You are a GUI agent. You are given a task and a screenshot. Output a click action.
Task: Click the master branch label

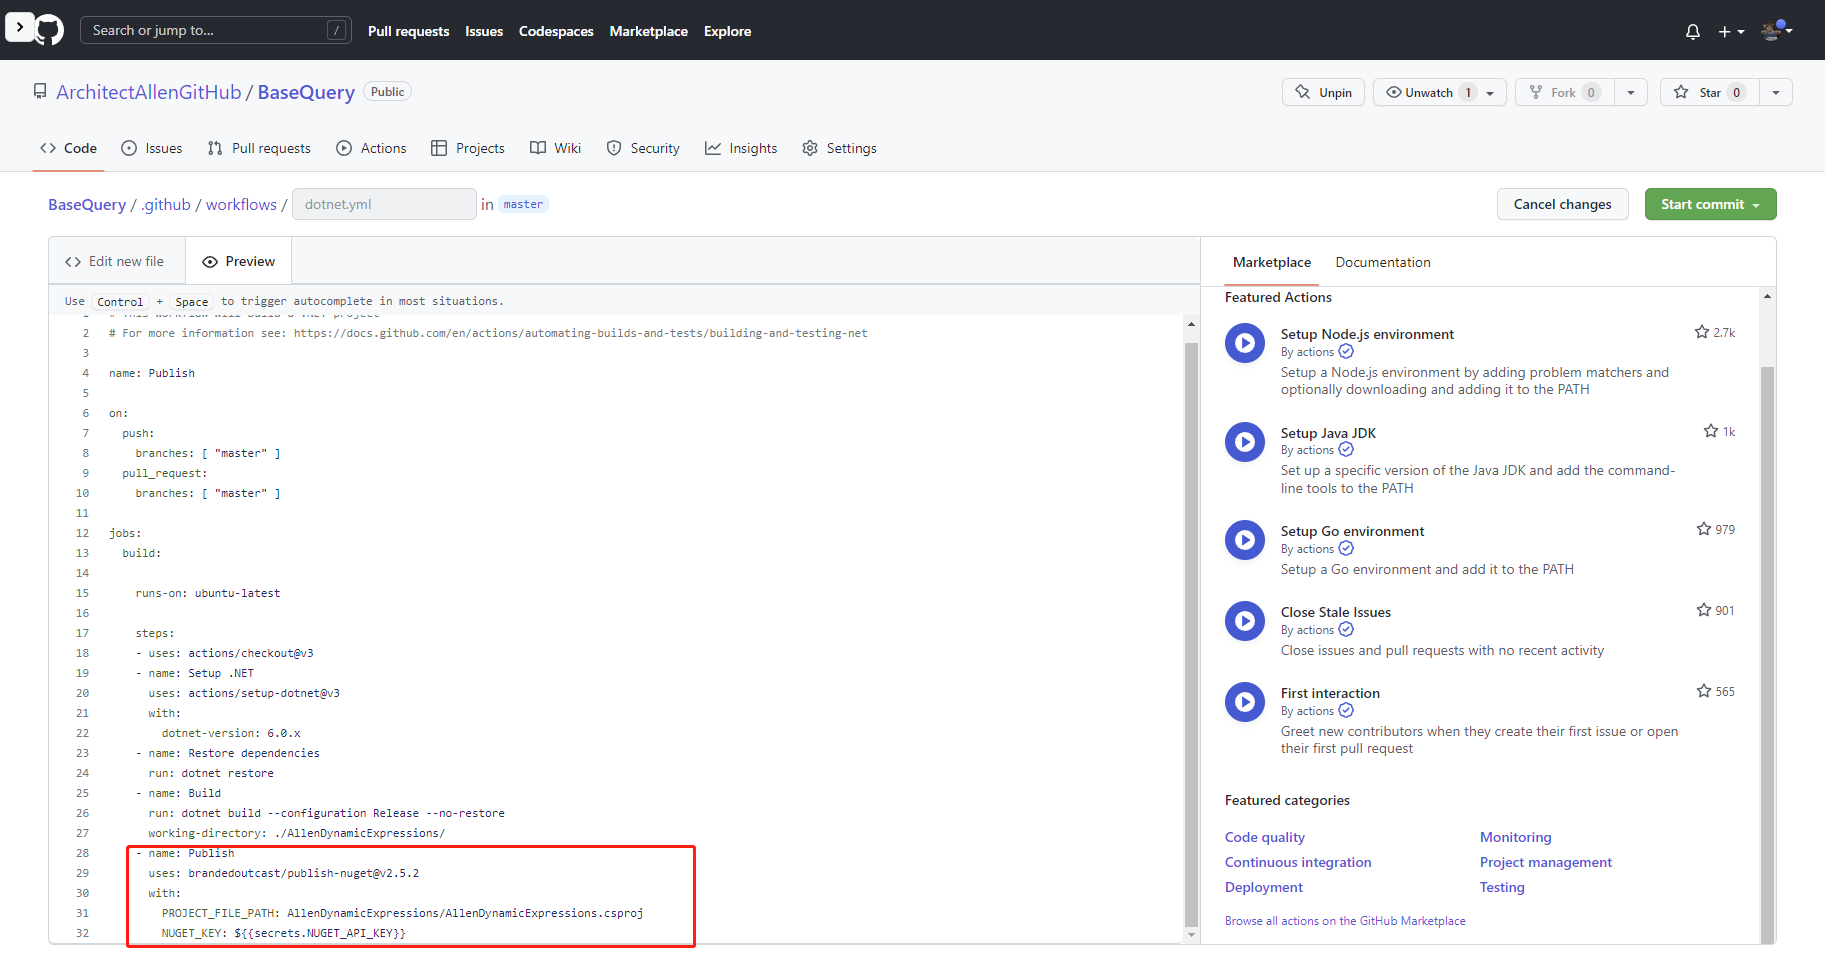[523, 204]
